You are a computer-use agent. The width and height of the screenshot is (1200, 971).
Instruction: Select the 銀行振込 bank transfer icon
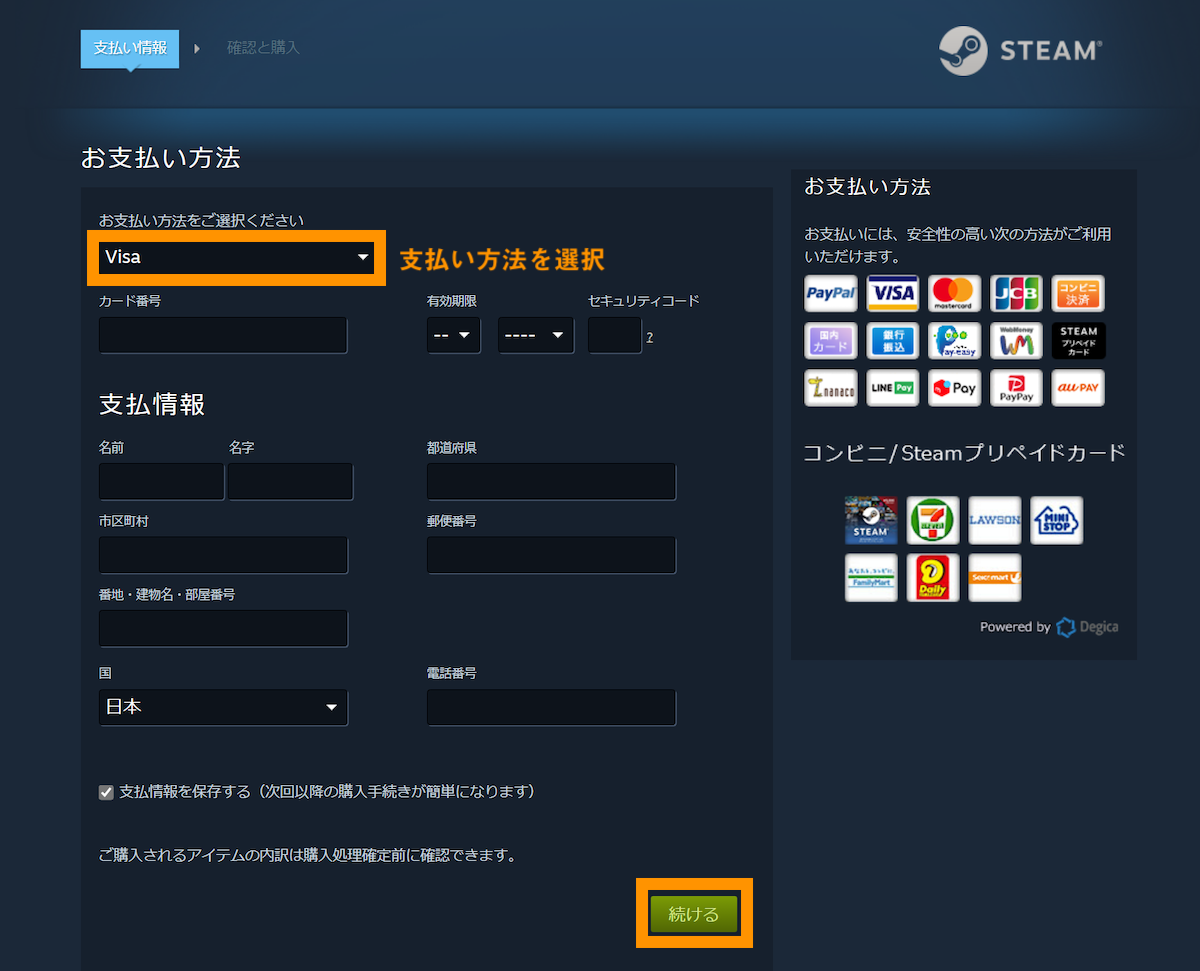click(x=892, y=341)
